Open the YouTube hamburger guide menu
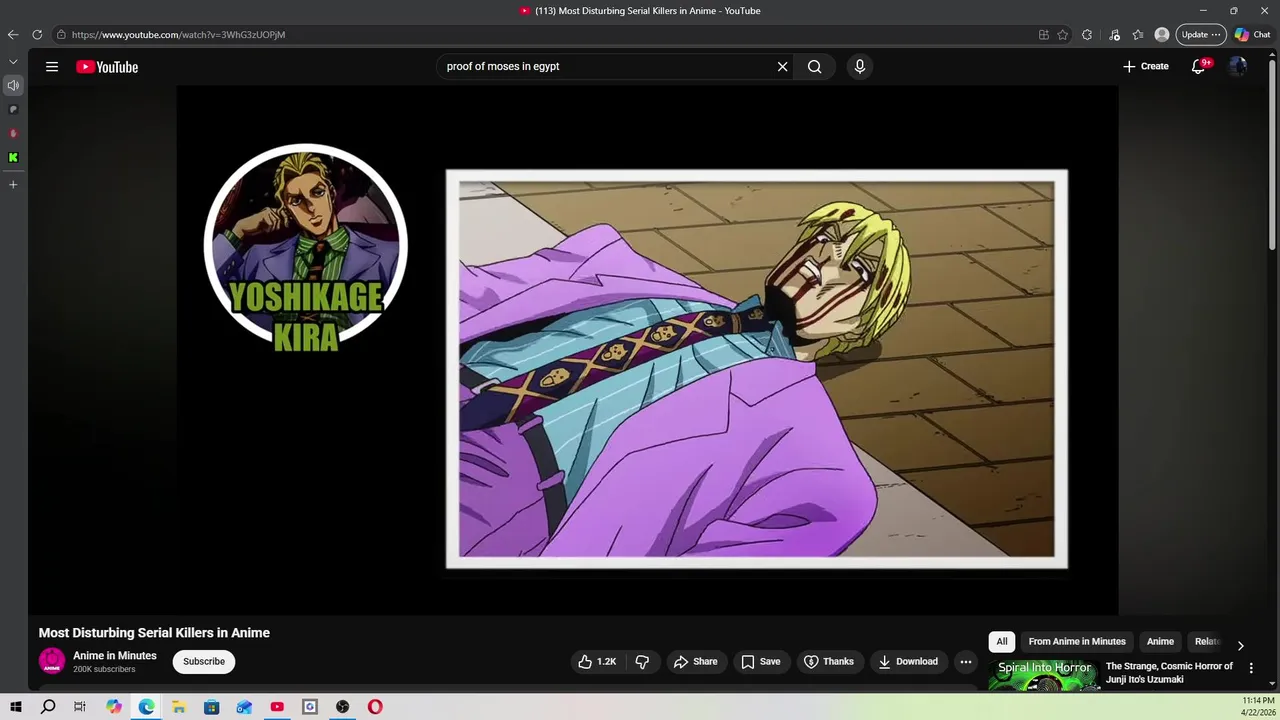This screenshot has height=720, width=1280. (x=52, y=67)
